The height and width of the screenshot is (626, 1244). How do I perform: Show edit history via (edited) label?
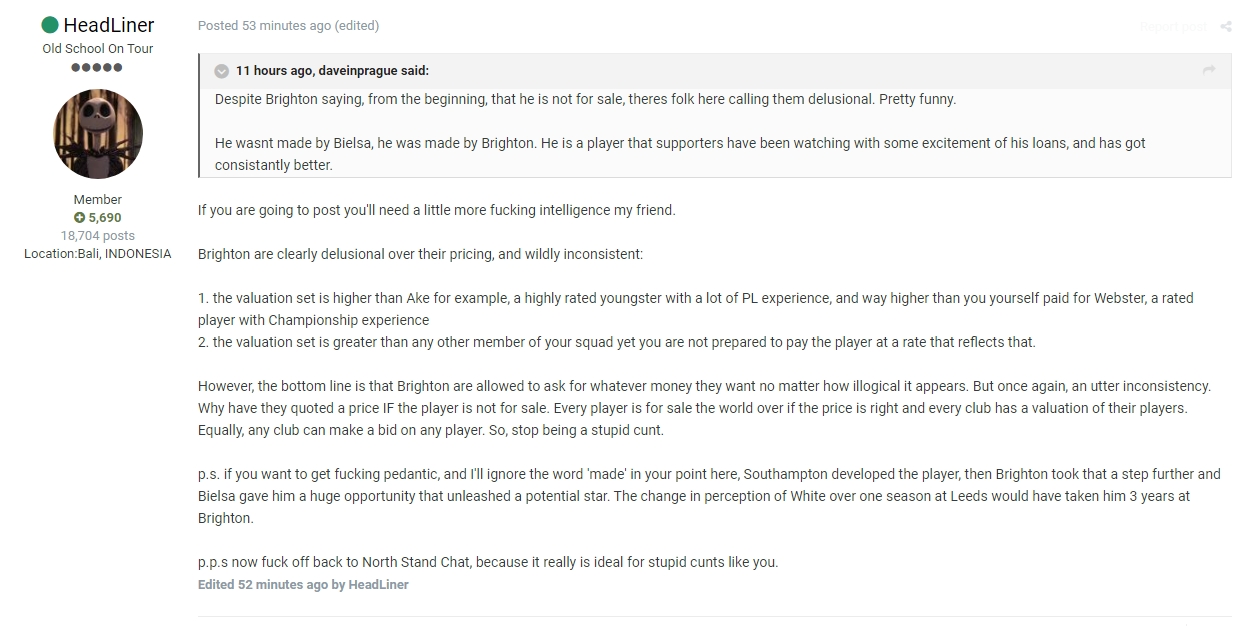[x=357, y=26]
